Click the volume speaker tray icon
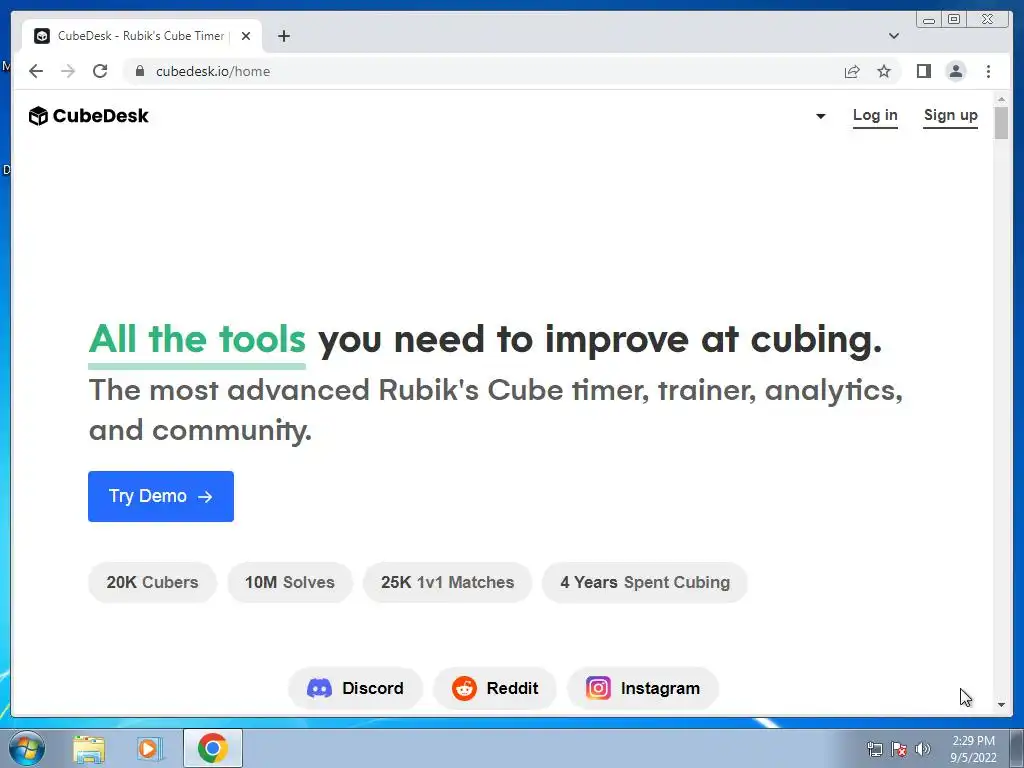The width and height of the screenshot is (1024, 768). pyautogui.click(x=922, y=749)
